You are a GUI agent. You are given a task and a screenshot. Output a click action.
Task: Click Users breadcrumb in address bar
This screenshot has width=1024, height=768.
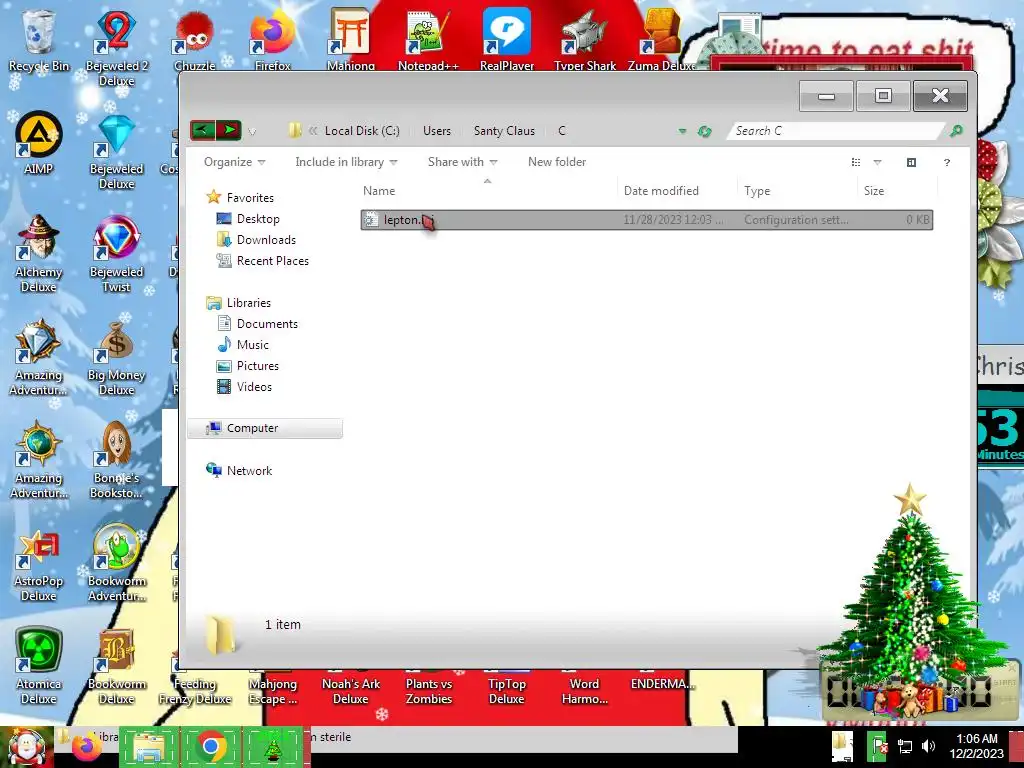coord(437,131)
